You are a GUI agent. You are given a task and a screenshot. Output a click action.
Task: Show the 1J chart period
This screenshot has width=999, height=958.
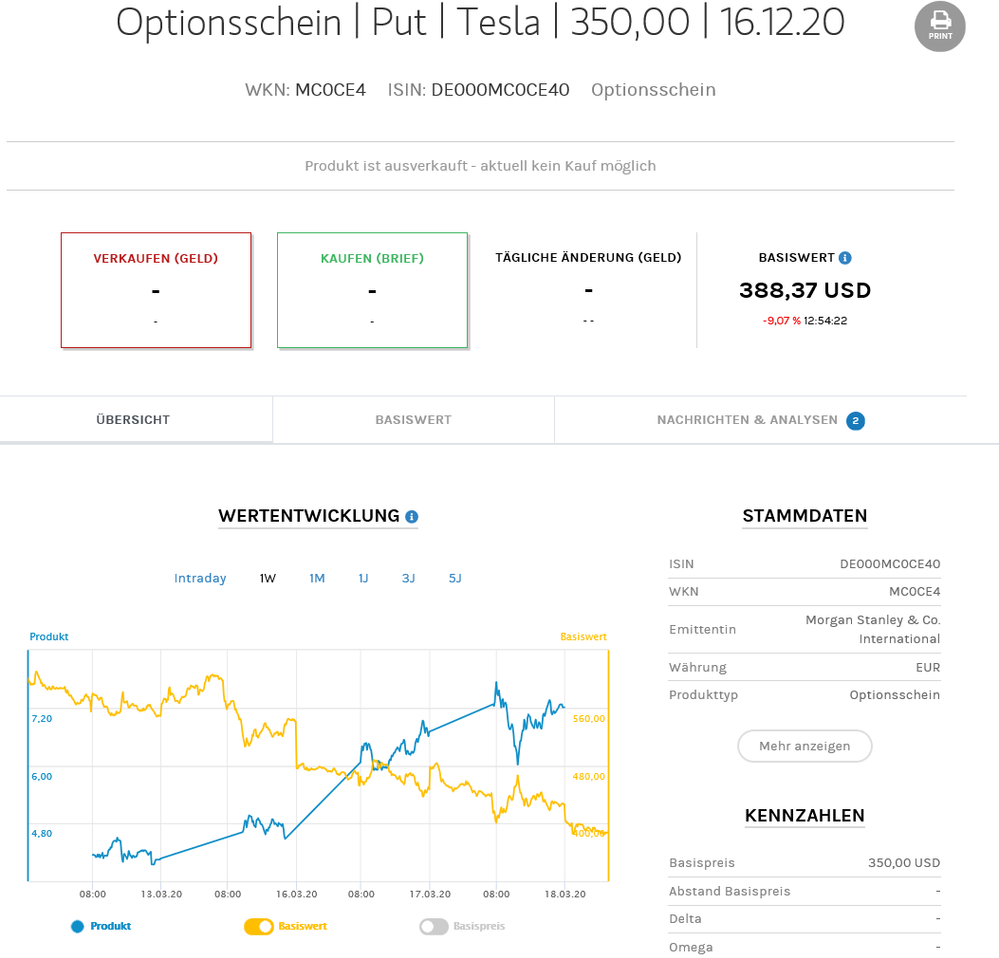coord(363,578)
